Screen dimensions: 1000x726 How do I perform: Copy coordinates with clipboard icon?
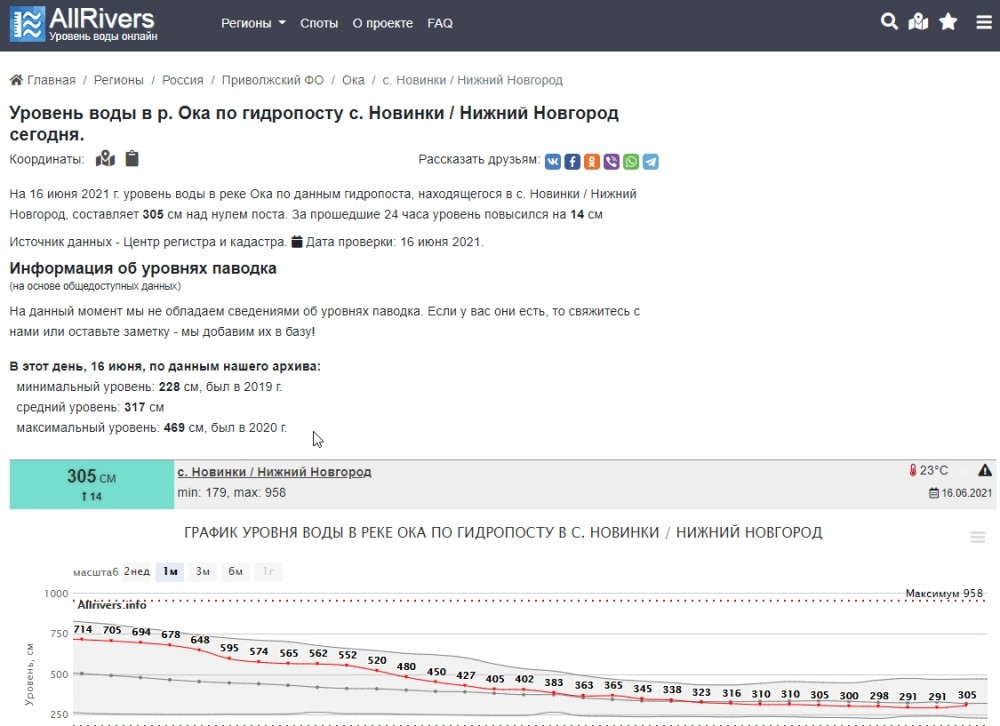tap(132, 159)
